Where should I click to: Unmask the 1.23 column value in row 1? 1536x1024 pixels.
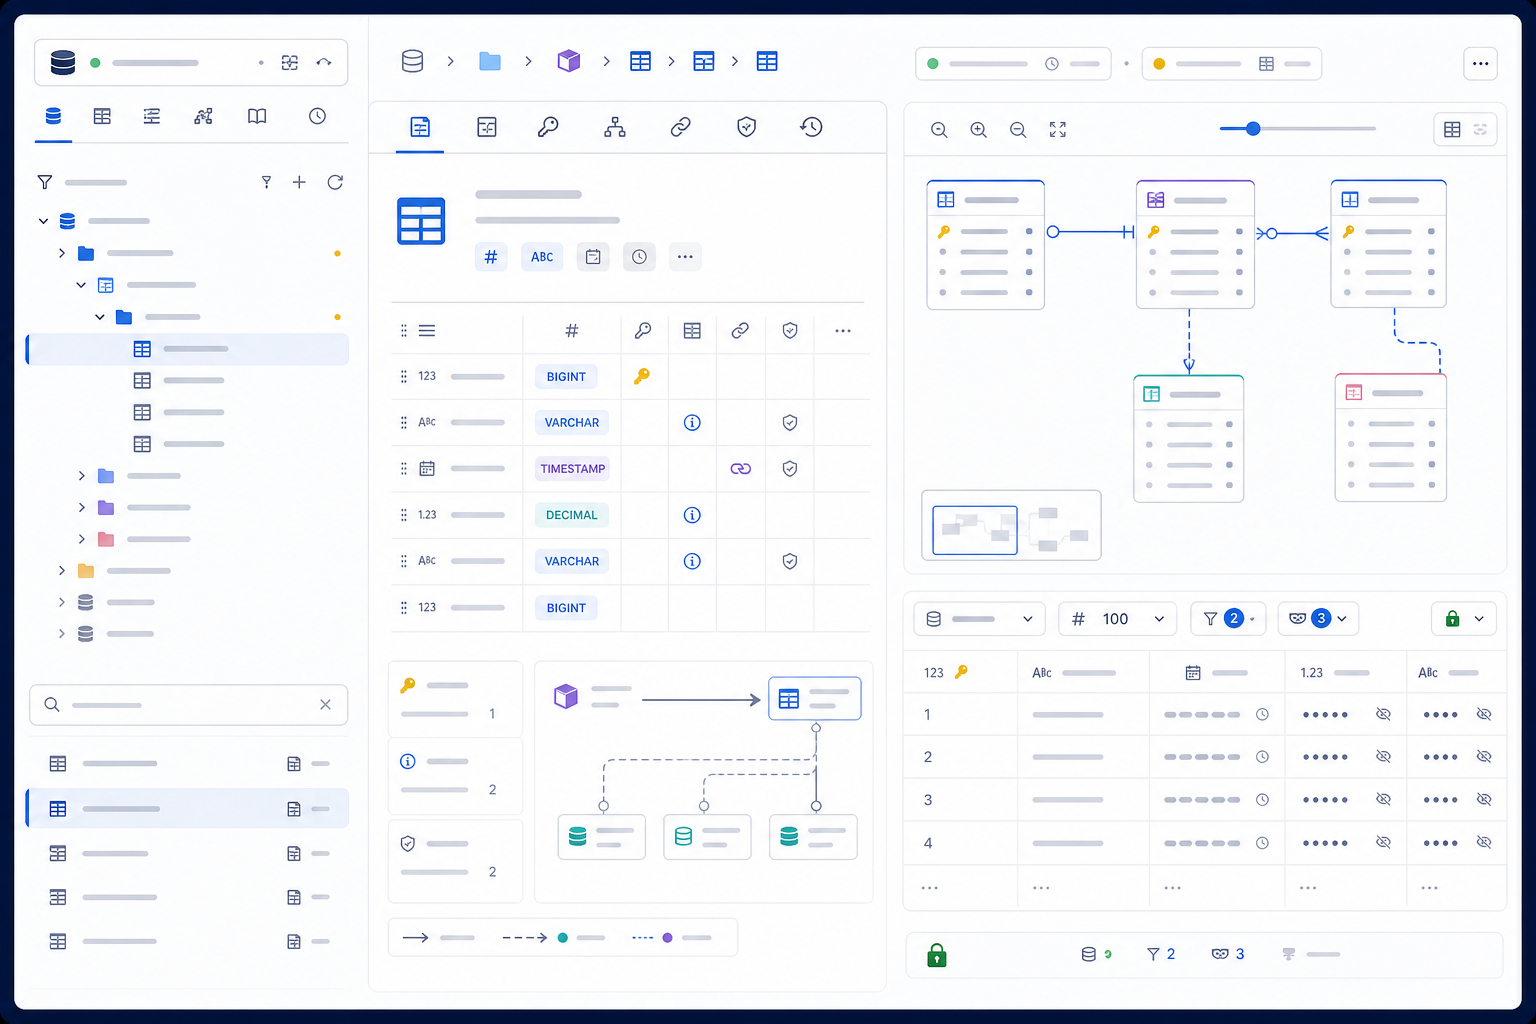pyautogui.click(x=1384, y=715)
